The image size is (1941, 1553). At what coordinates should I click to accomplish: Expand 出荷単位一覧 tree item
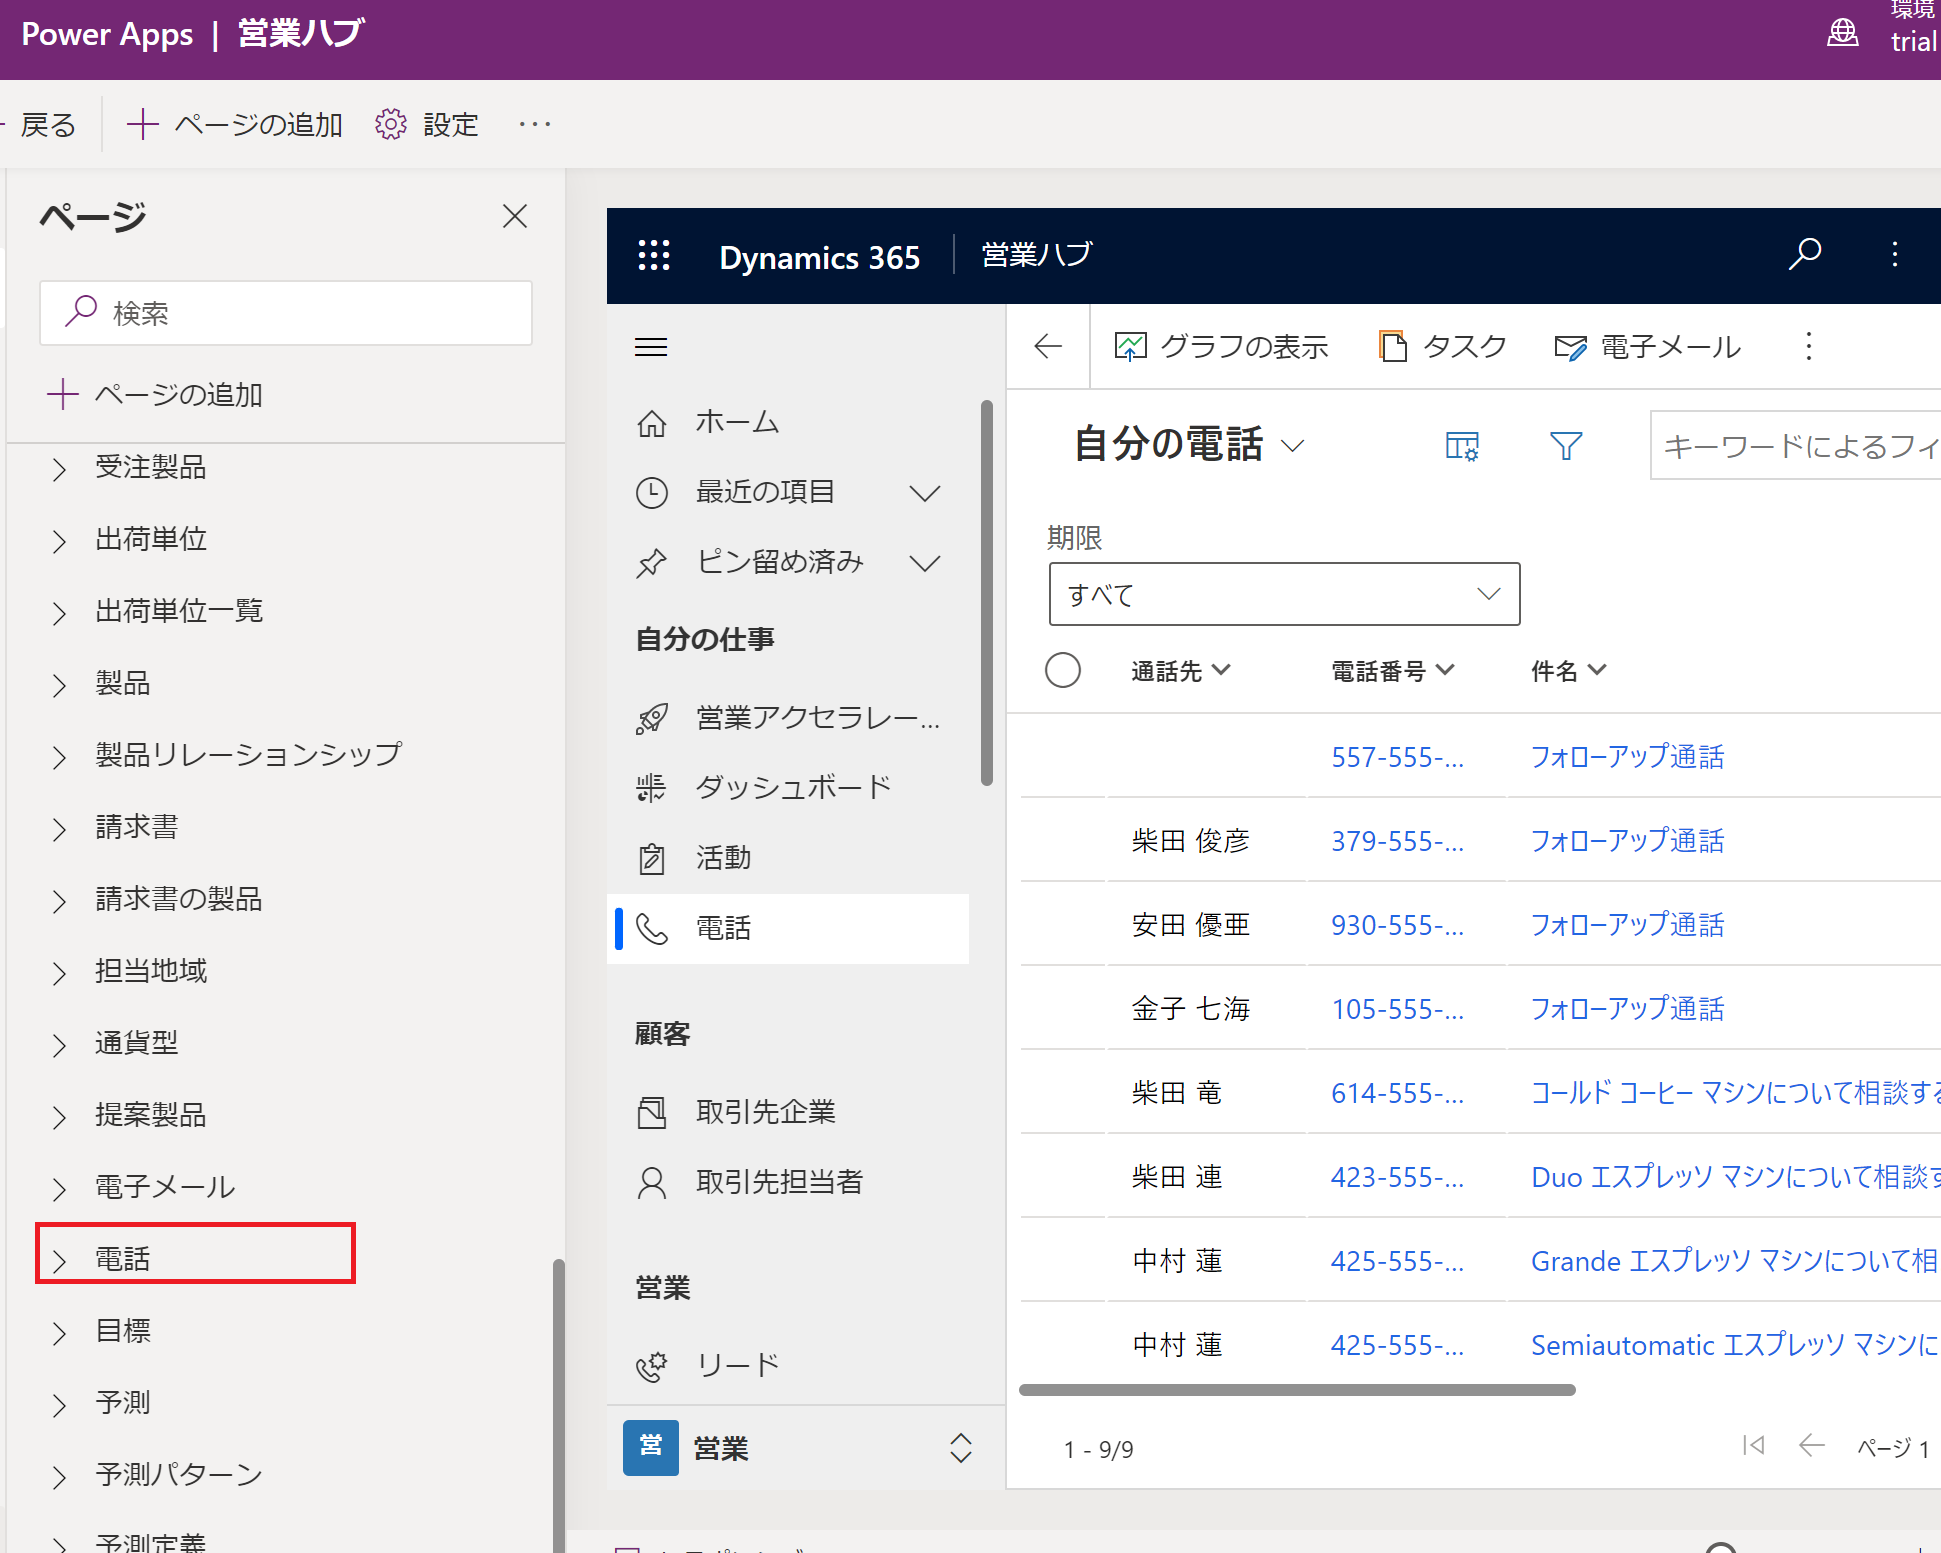point(59,612)
